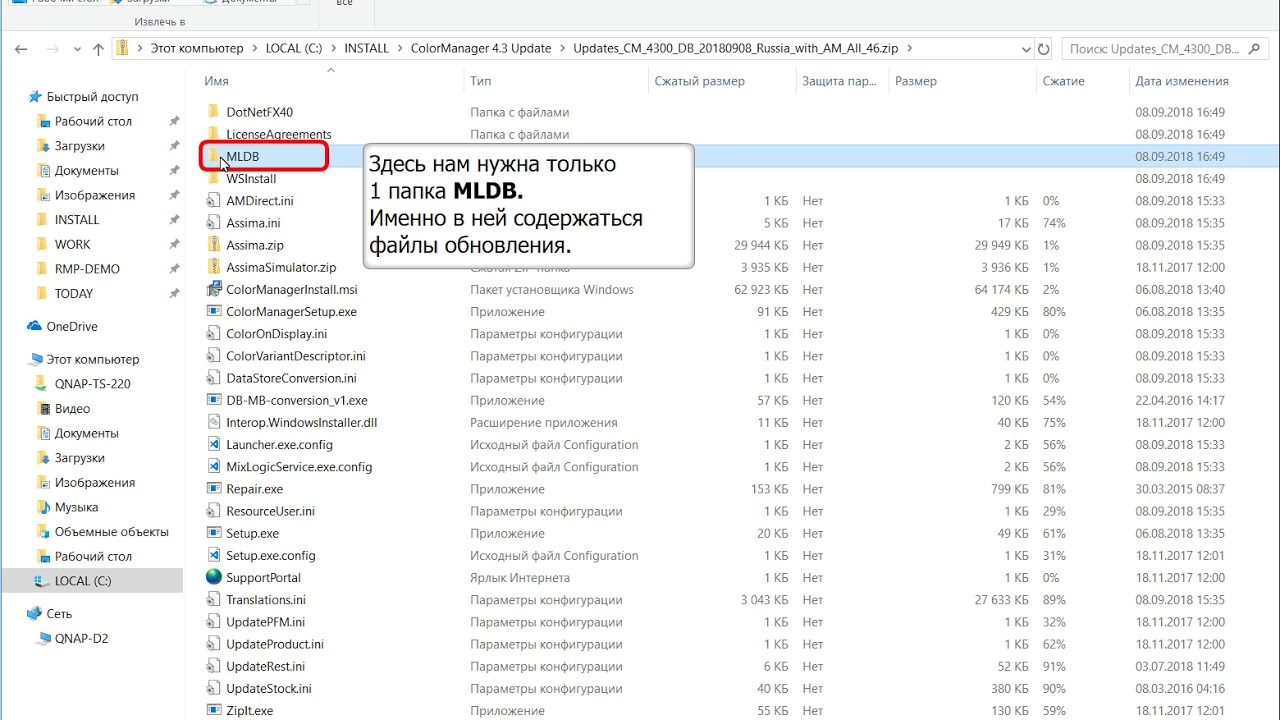Screen dimensions: 1280x720
Task: Sort by the Сжатый размер column header
Action: point(699,81)
